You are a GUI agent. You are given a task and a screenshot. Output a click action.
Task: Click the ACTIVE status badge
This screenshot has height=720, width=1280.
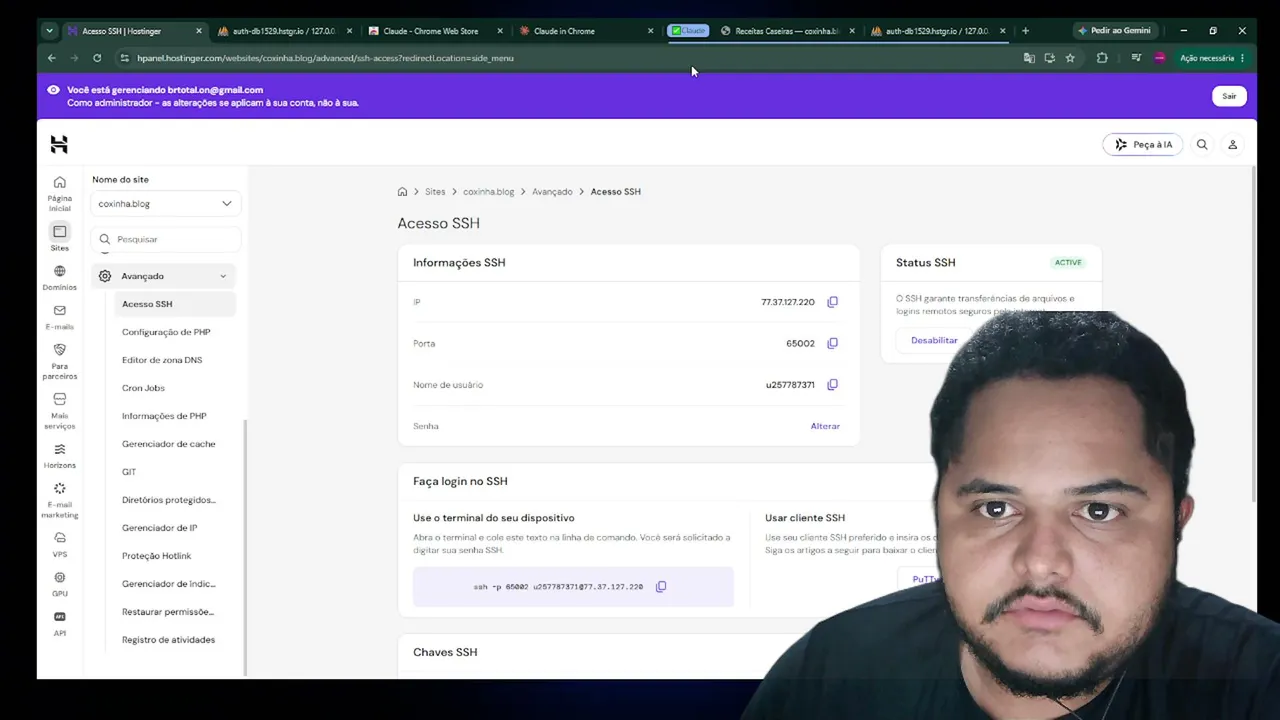1068,263
